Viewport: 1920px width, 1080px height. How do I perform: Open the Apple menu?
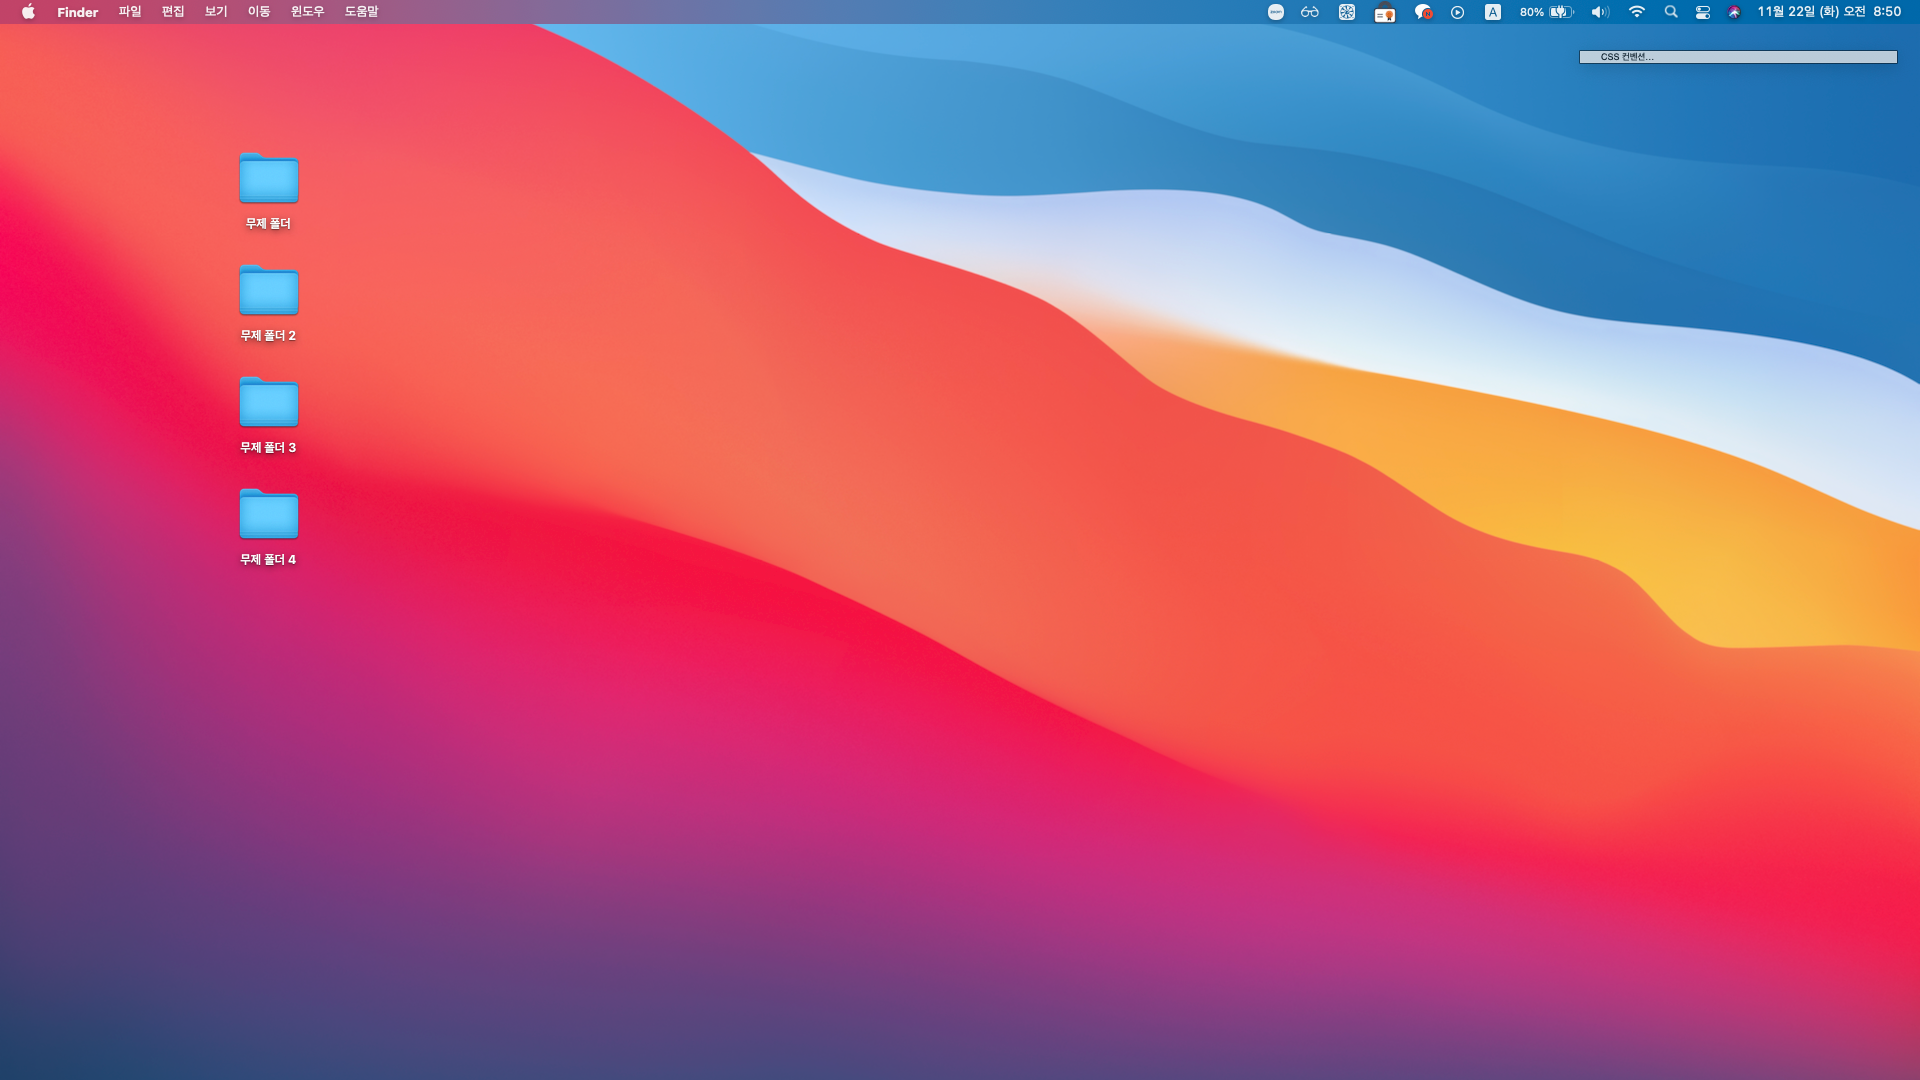click(28, 12)
